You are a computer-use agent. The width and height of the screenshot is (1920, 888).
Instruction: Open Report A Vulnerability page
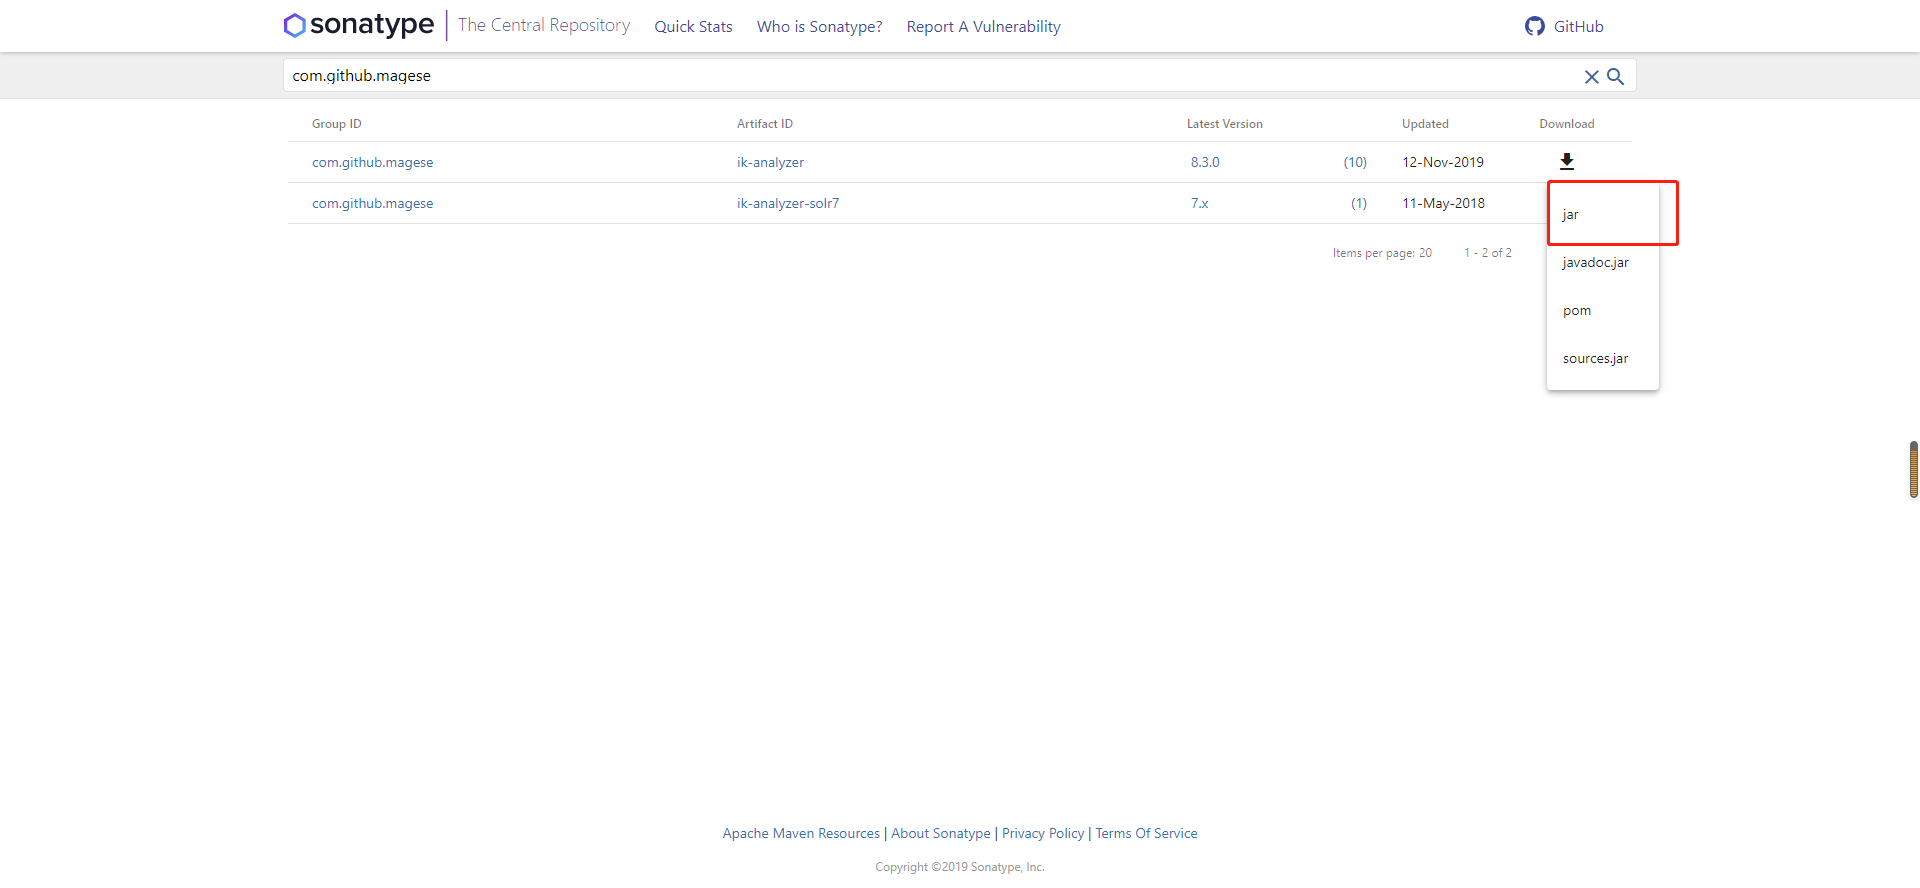pos(983,27)
